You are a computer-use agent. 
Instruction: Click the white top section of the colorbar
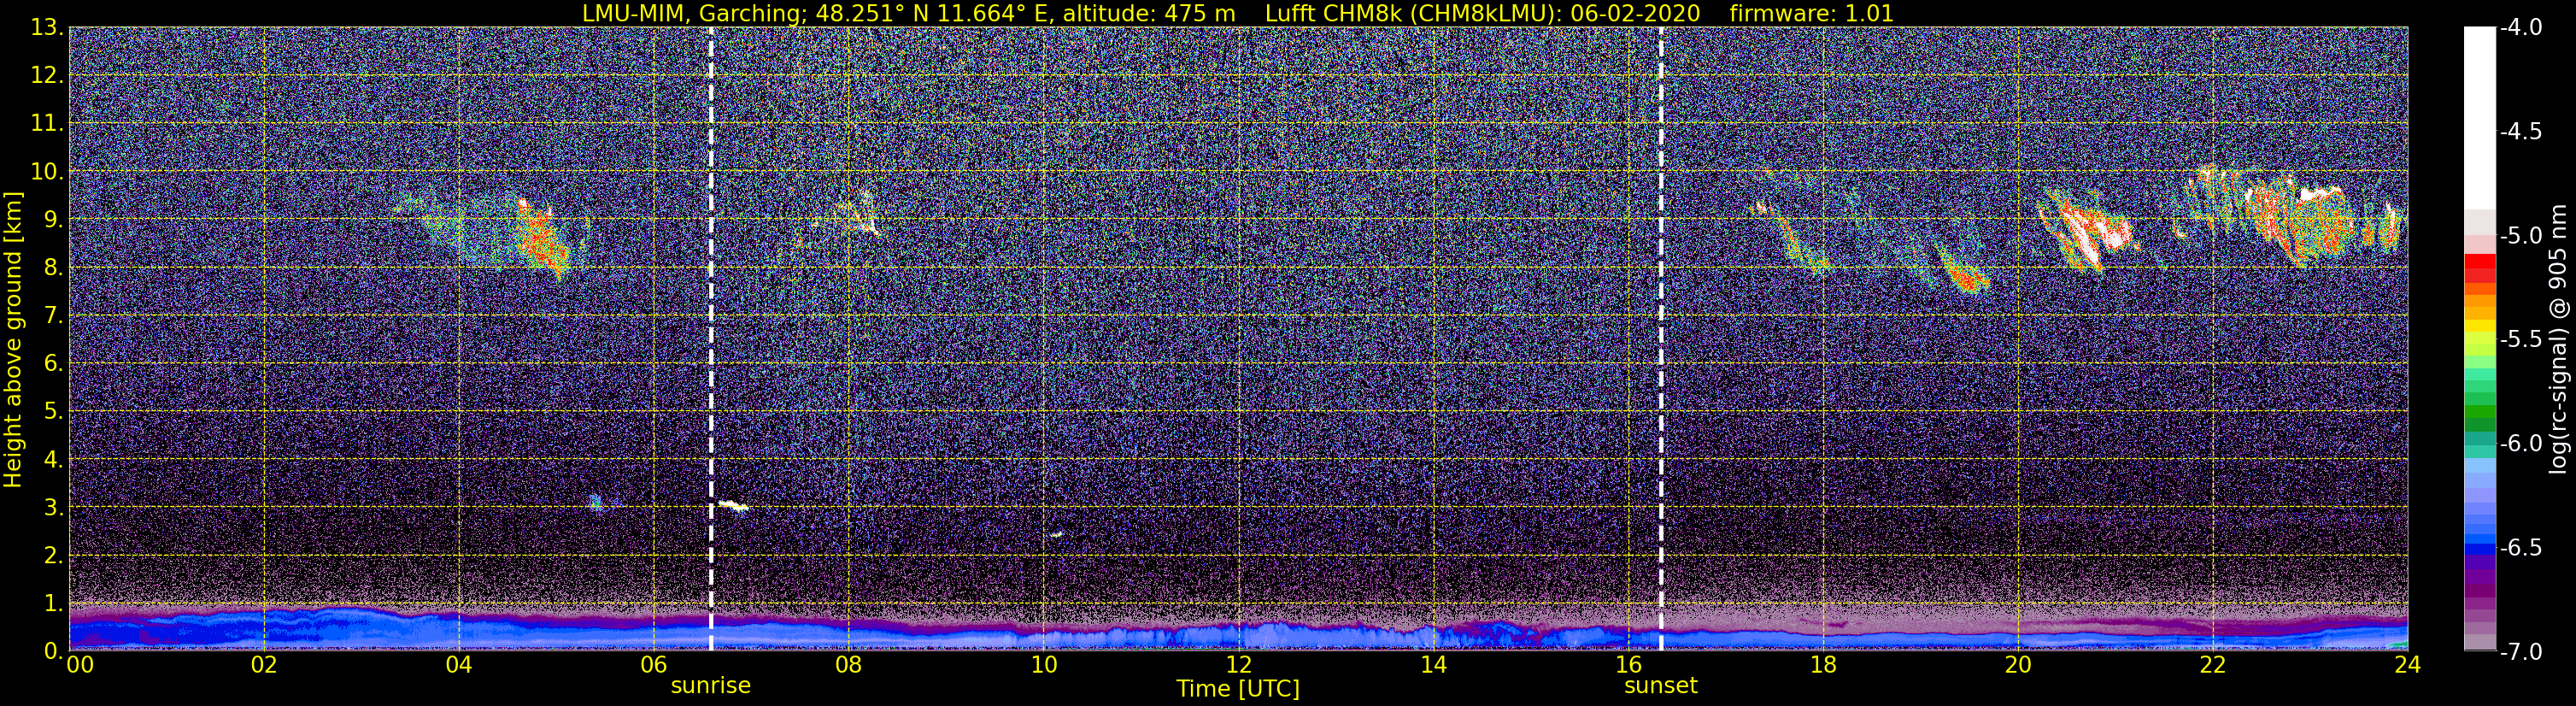(2479, 118)
